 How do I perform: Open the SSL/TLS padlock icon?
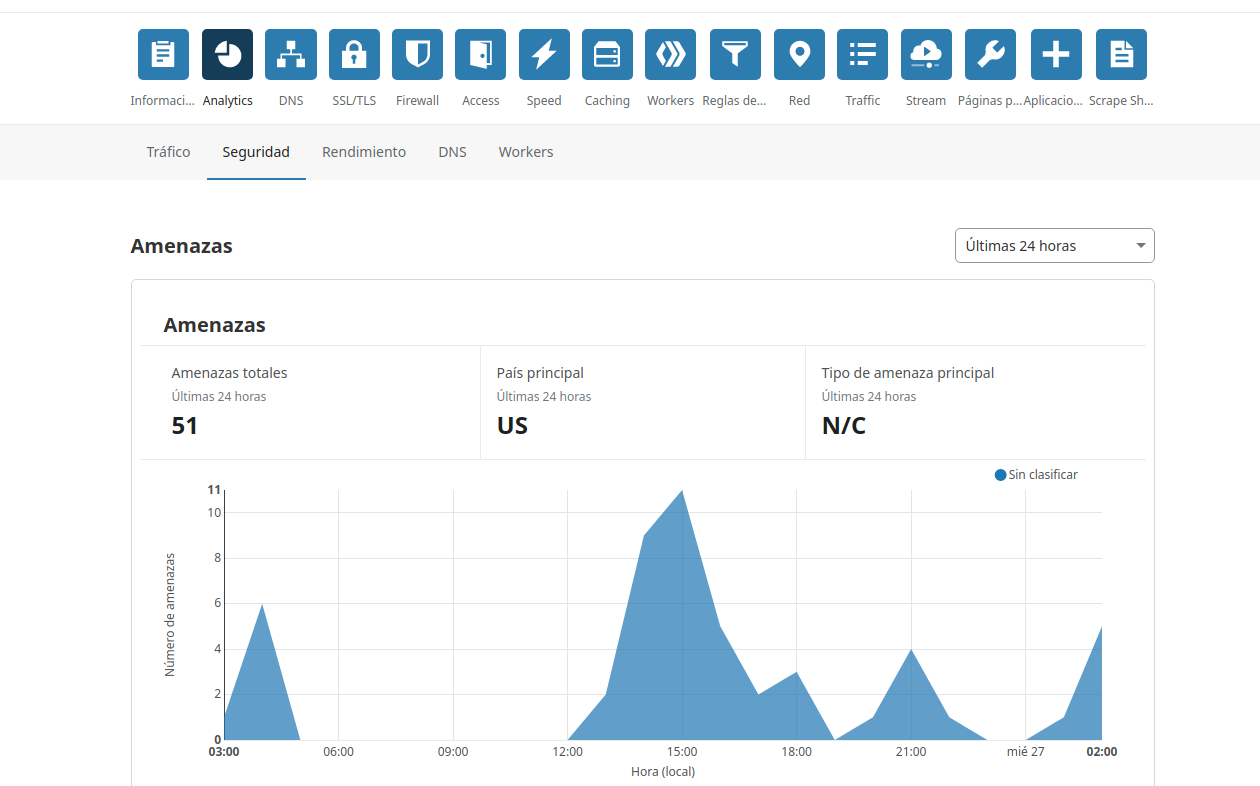(354, 55)
